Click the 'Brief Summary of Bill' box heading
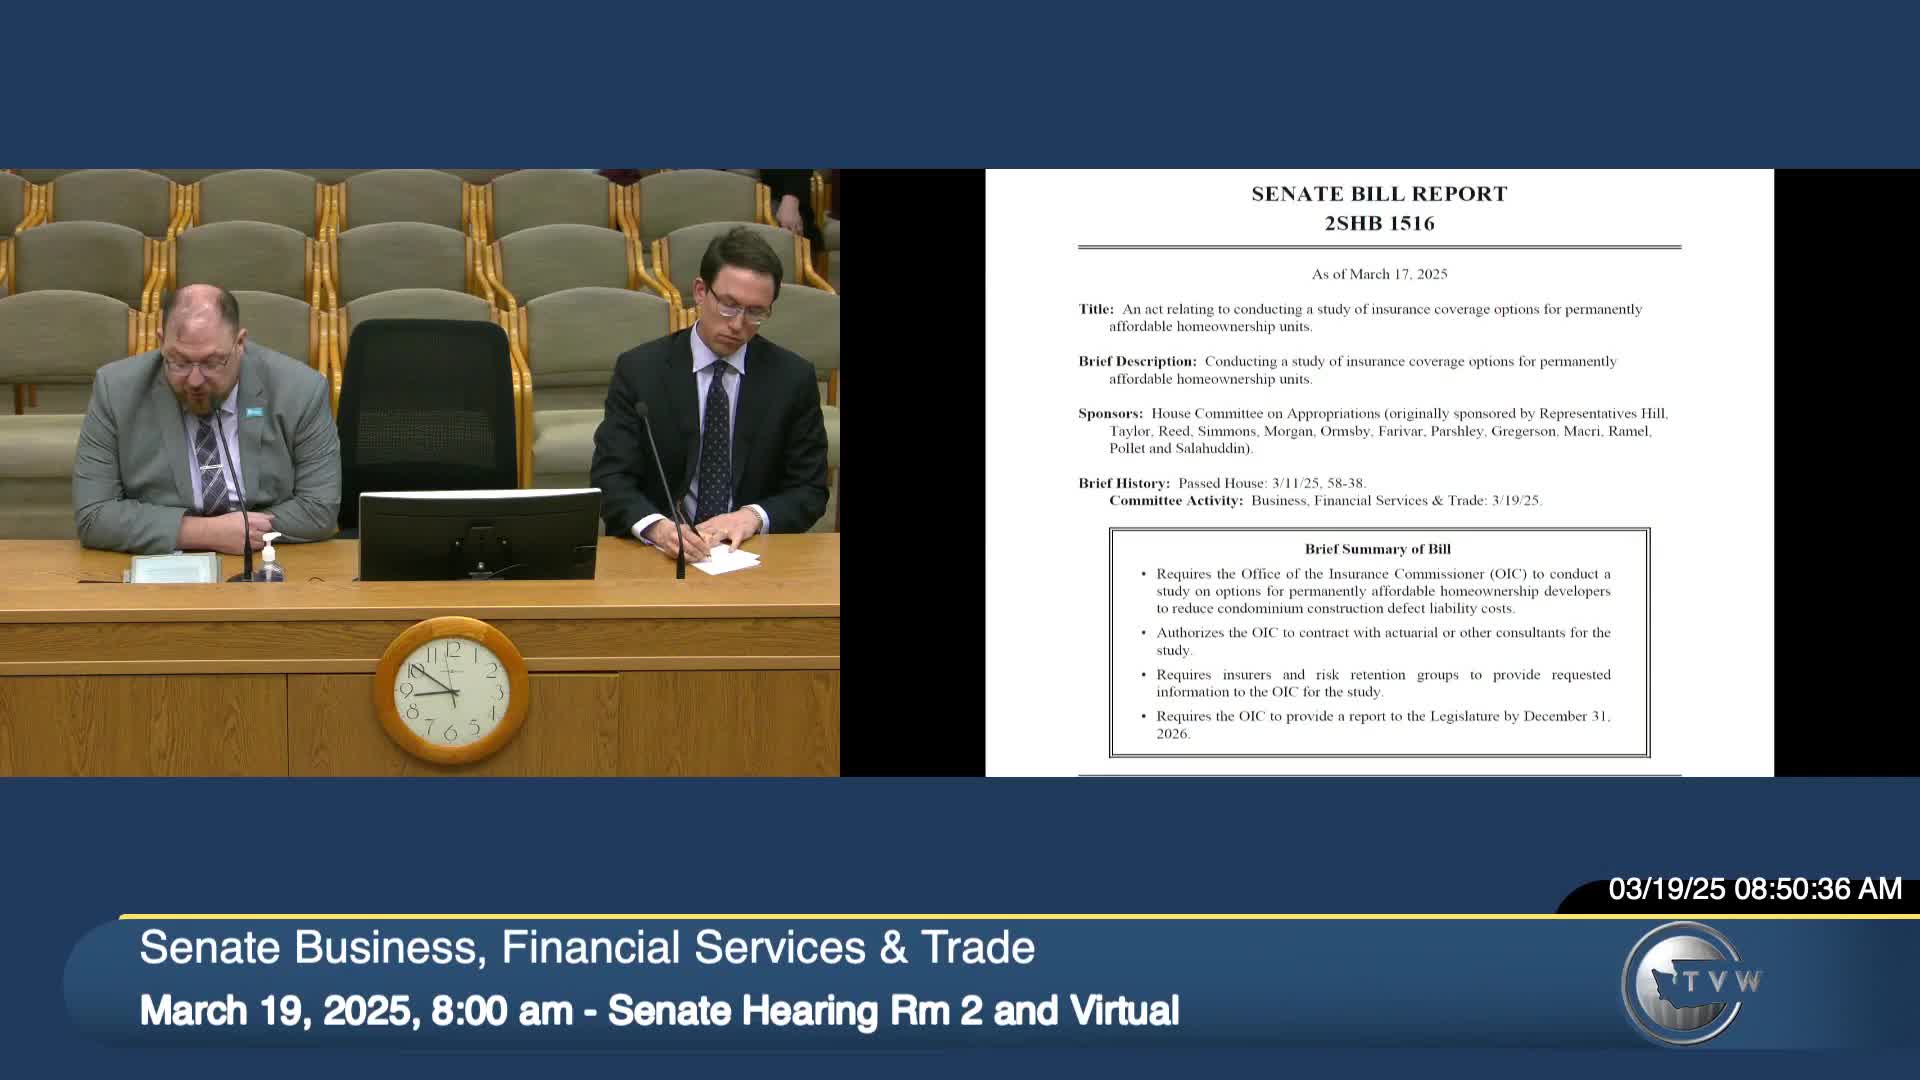1920x1080 pixels. (x=1377, y=549)
